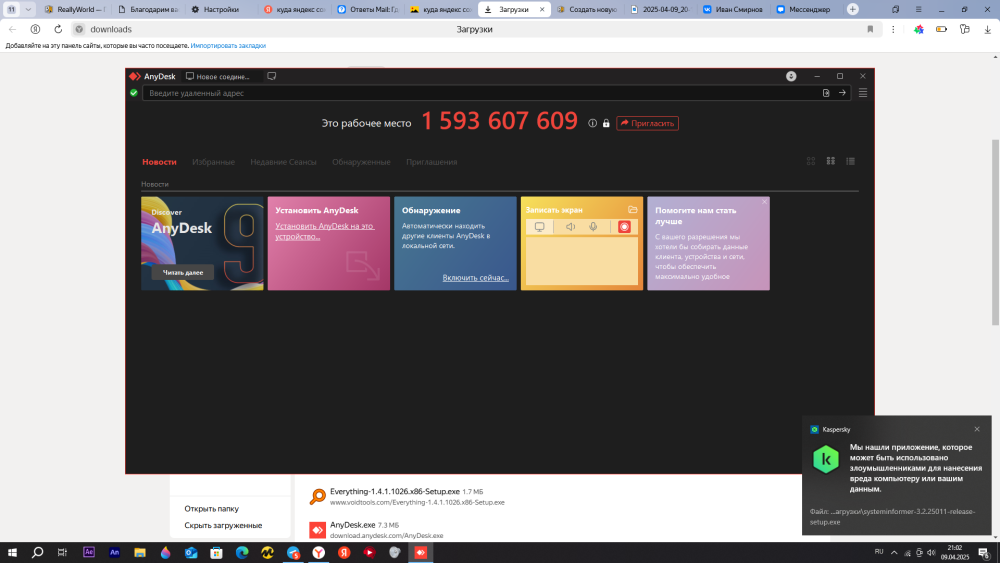The height and width of the screenshot is (563, 1000).
Task: Toggle monitor capture in Record screen card
Action: [x=540, y=226]
